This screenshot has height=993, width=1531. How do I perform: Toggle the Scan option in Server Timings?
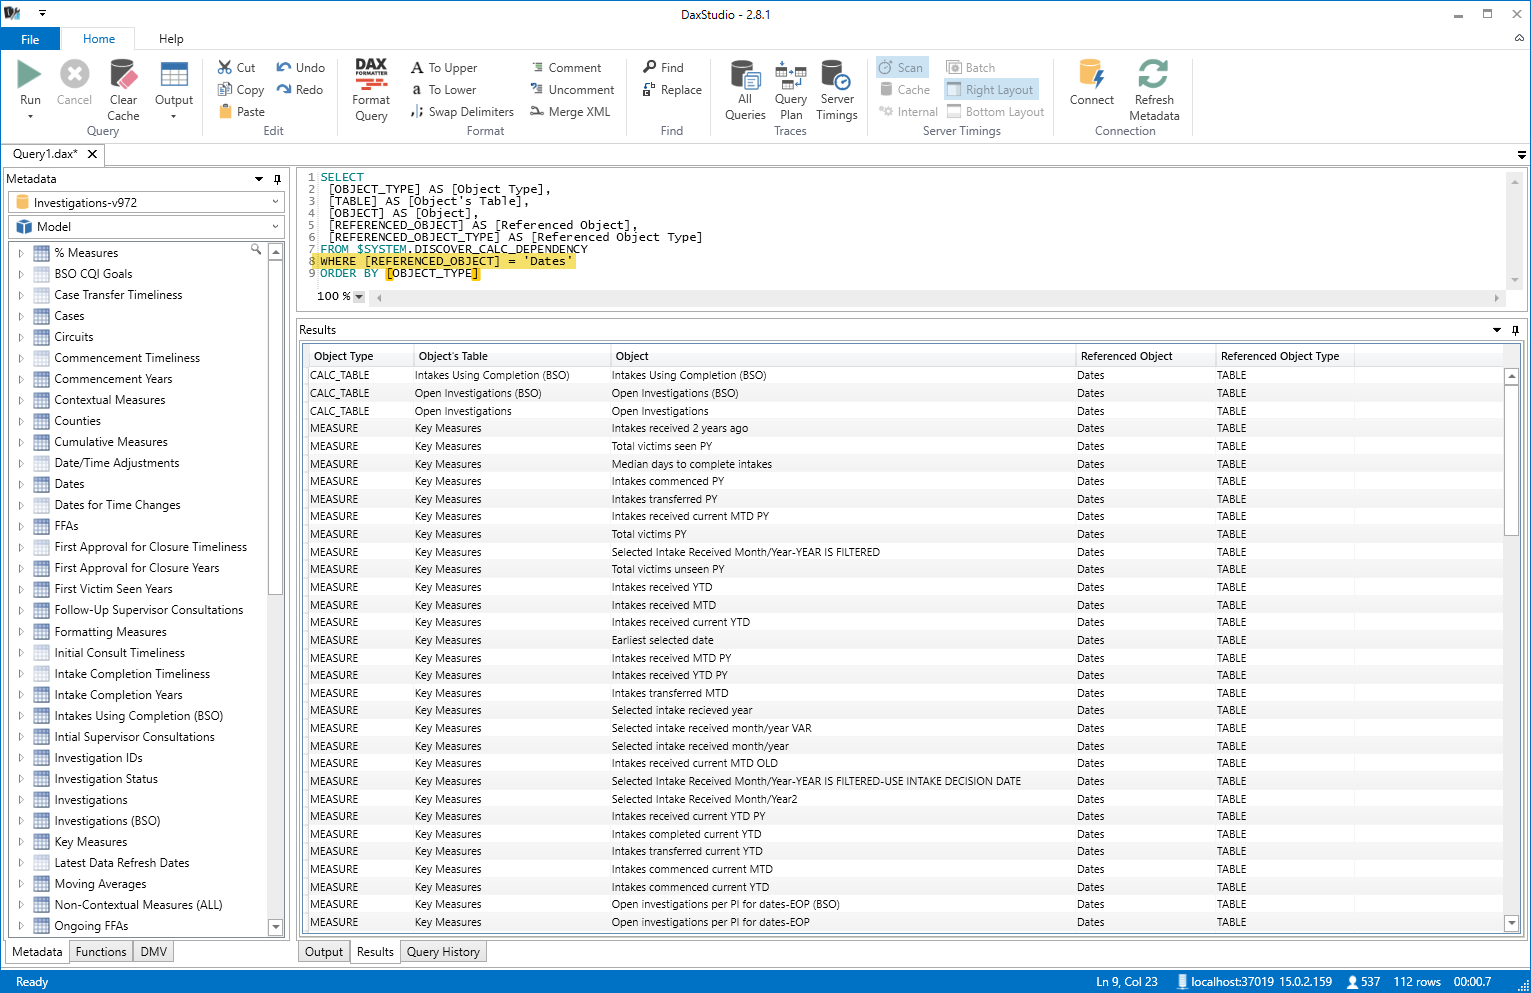[x=901, y=66]
